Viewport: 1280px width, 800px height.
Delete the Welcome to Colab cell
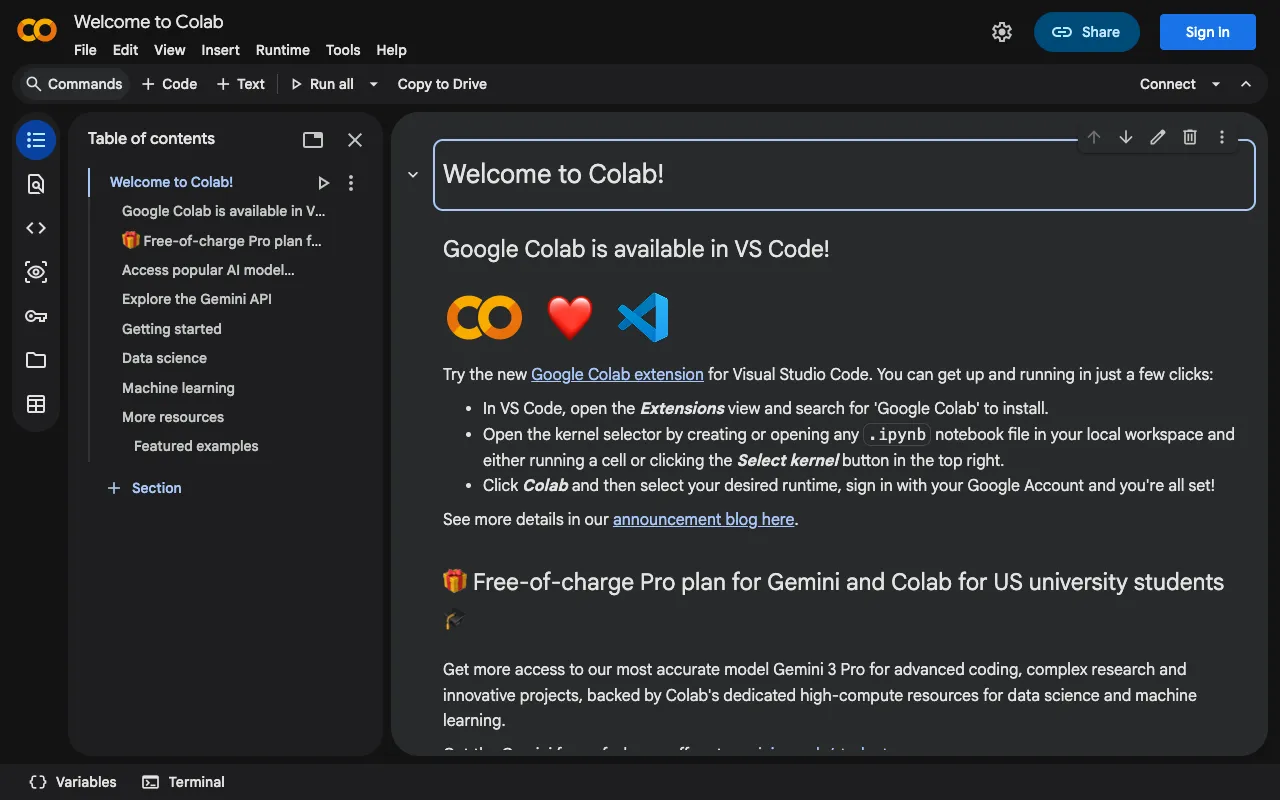click(x=1189, y=137)
